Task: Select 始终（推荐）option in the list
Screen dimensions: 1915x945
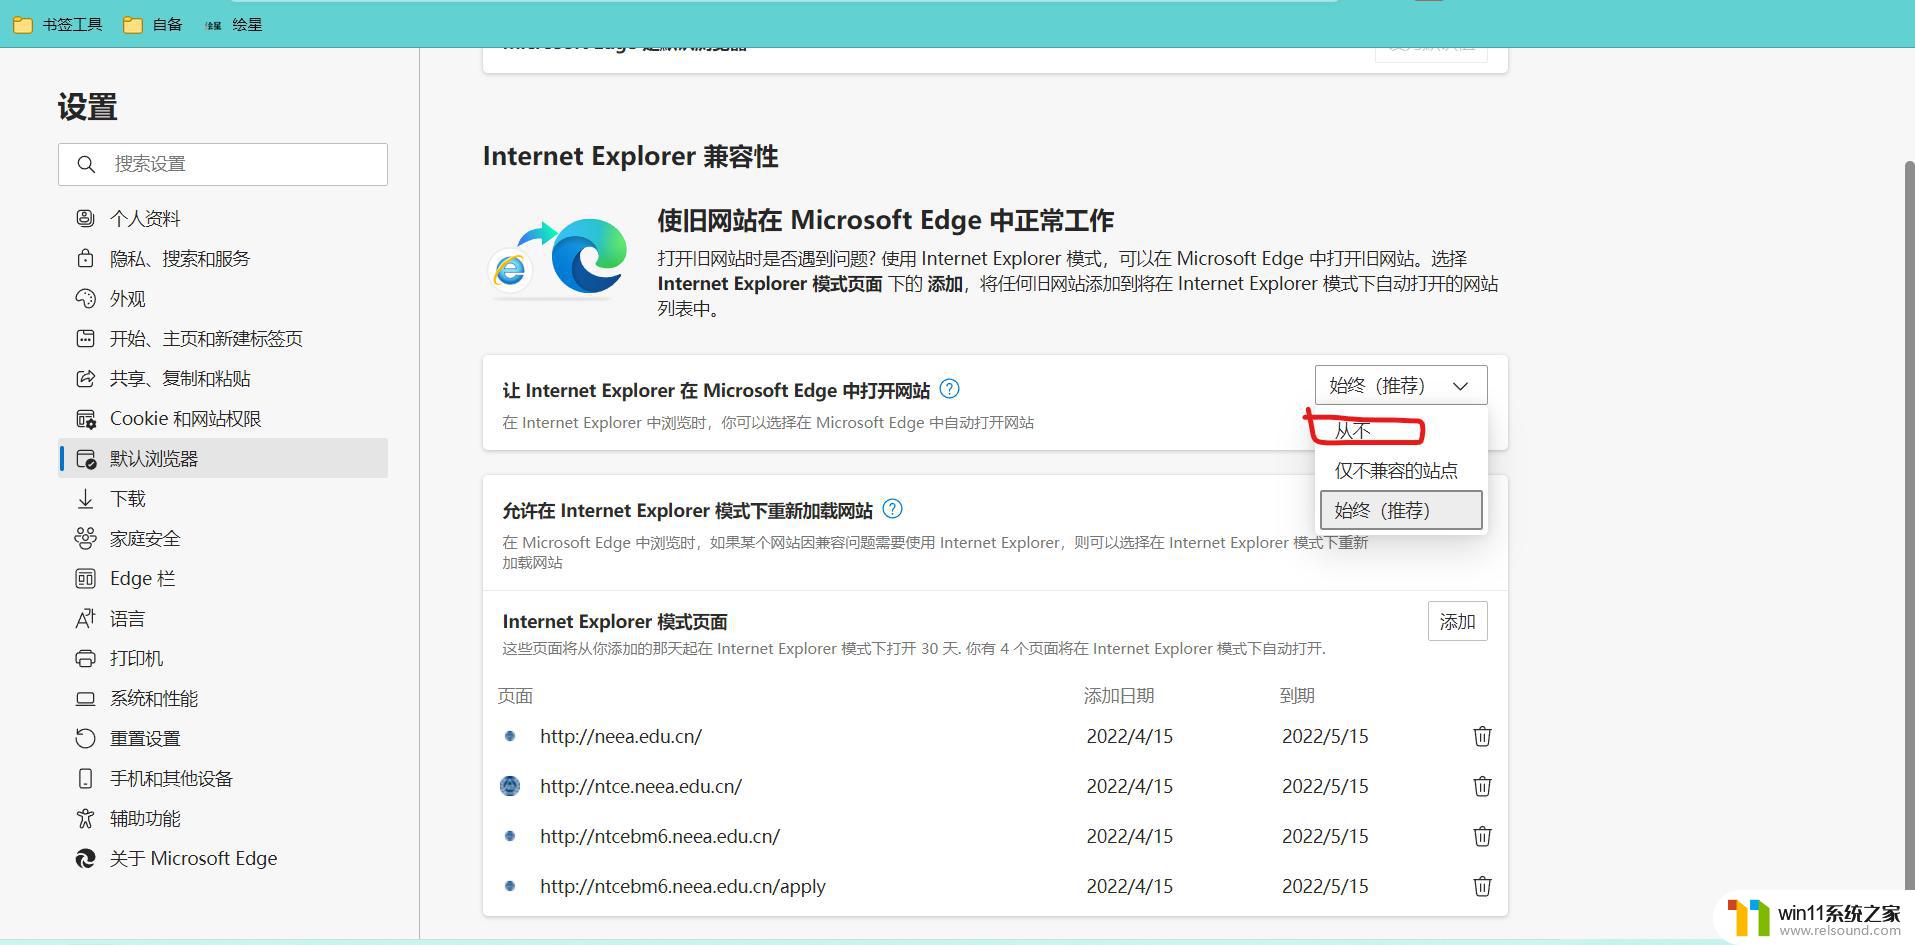Action: [1401, 510]
